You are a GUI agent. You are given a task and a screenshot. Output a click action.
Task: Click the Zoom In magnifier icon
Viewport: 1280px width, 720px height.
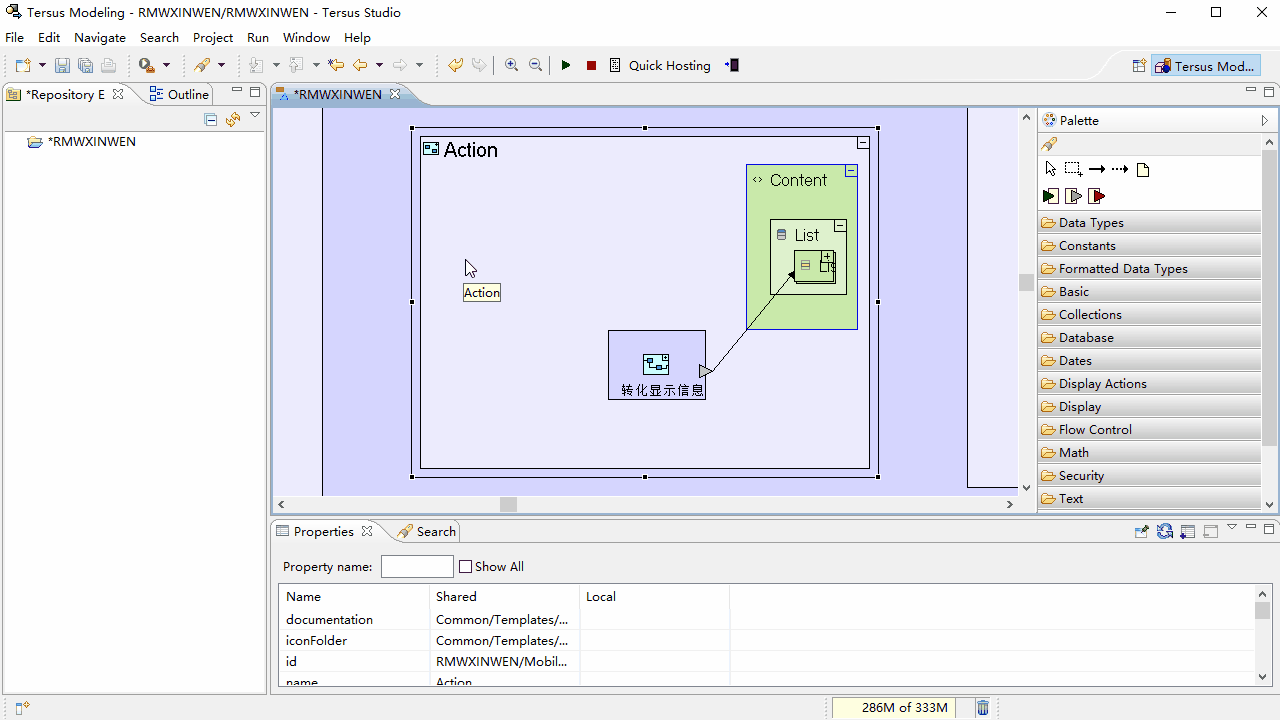(511, 65)
